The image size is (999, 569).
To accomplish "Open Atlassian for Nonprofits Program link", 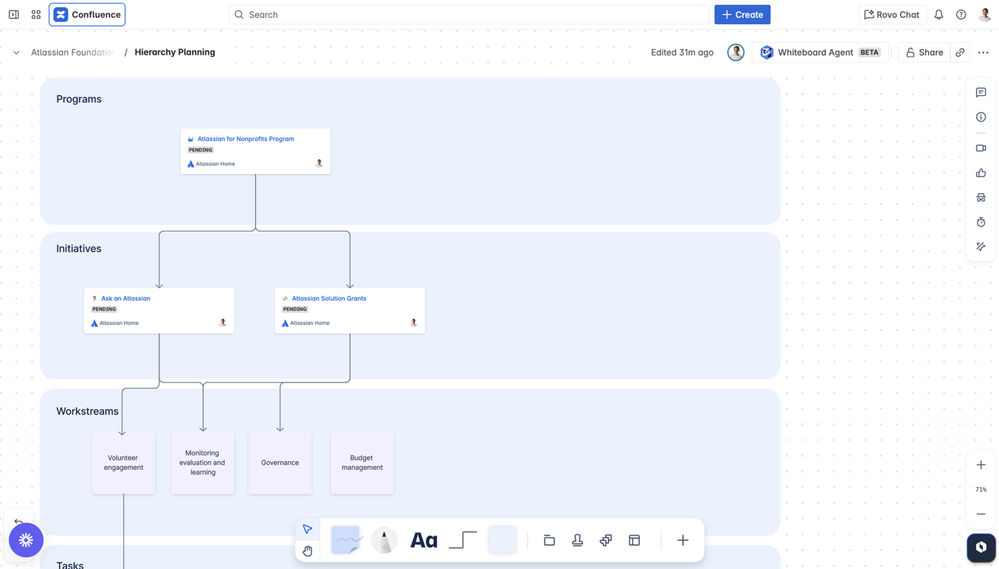I will [245, 139].
